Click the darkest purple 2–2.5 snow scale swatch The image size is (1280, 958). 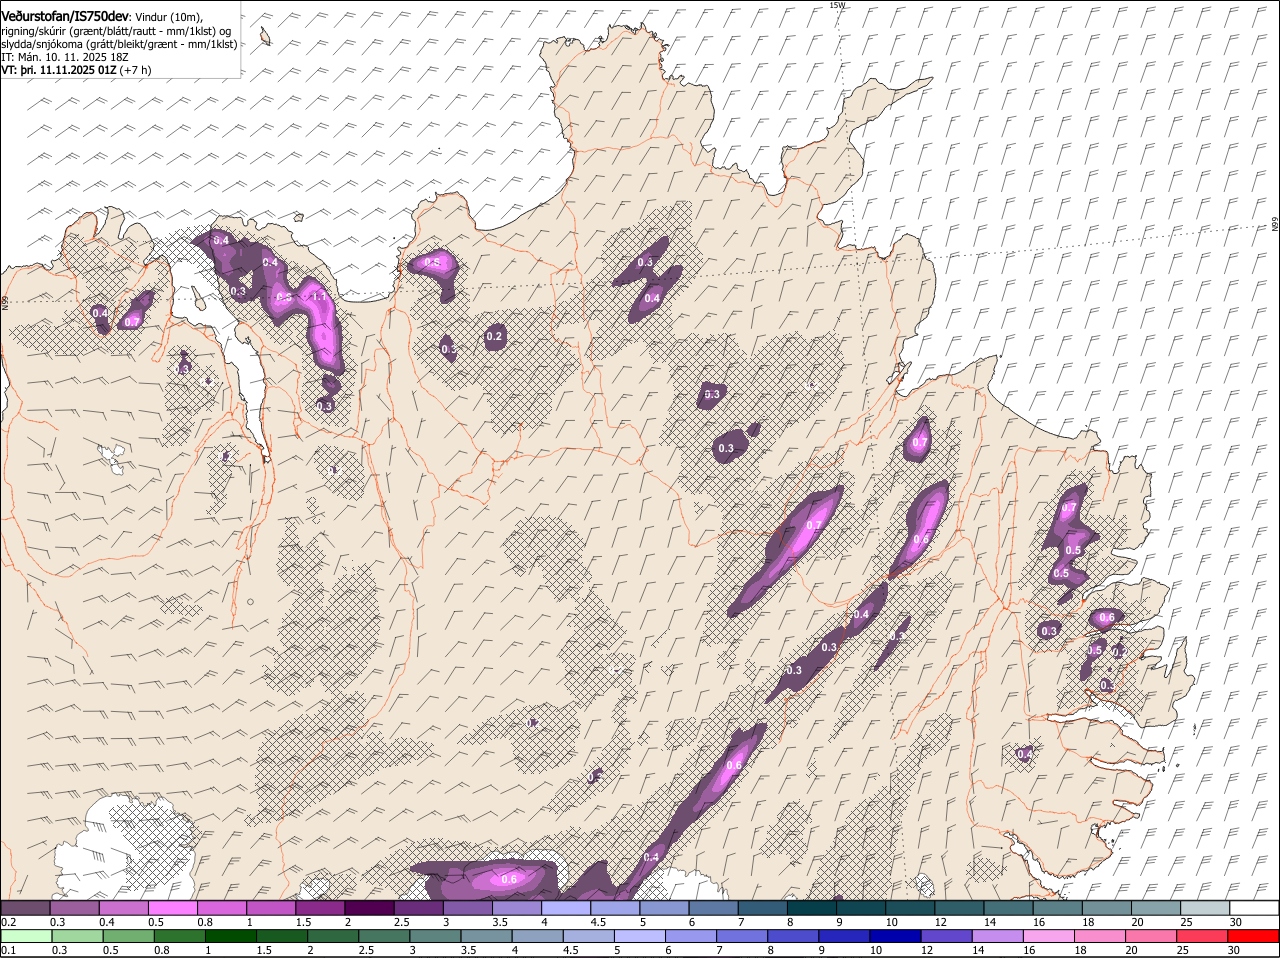coord(369,907)
